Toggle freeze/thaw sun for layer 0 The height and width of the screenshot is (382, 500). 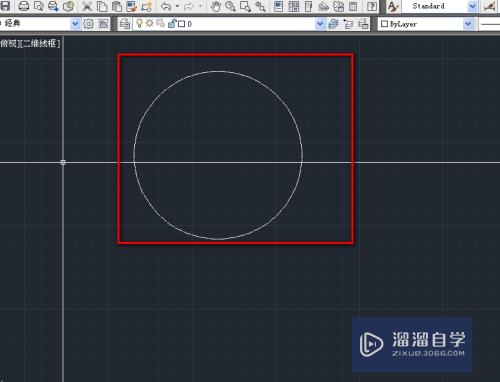(x=149, y=23)
